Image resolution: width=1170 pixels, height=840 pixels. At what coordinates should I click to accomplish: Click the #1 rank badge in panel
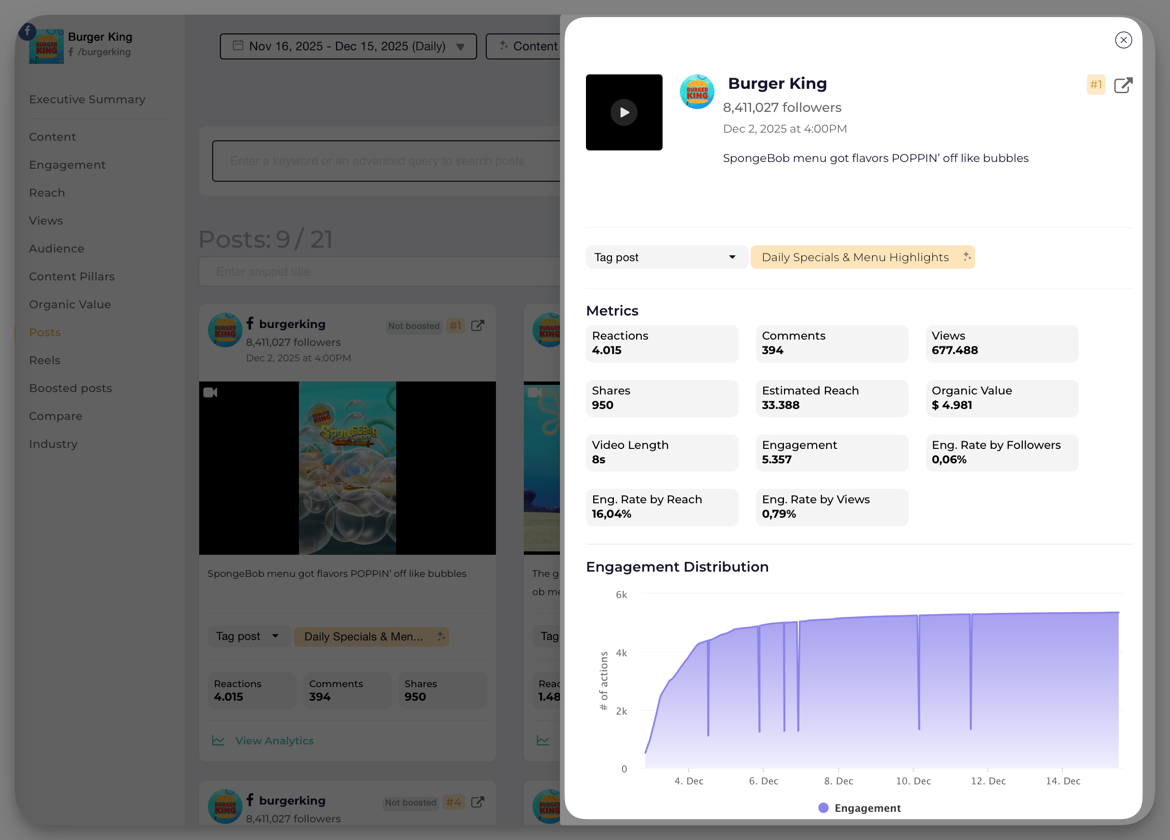1096,85
